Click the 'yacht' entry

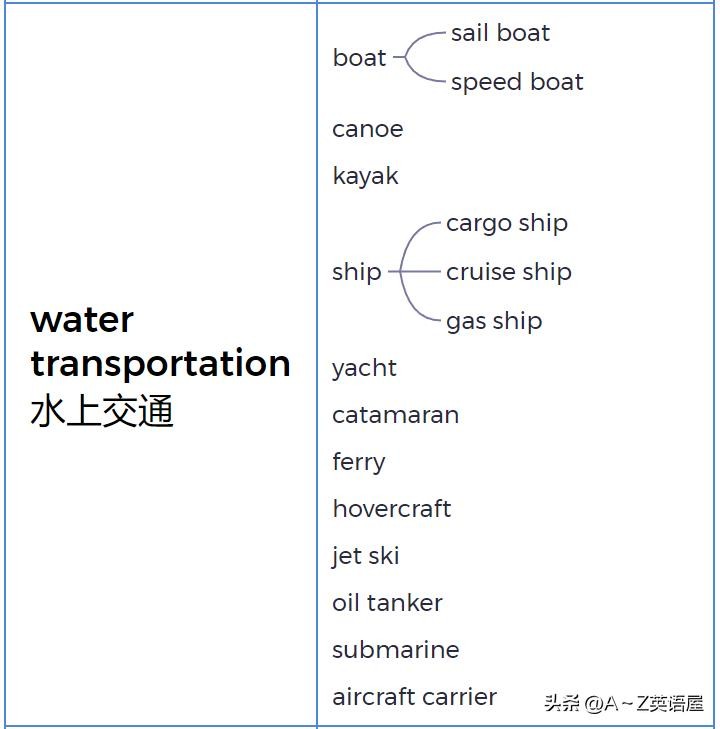[x=364, y=368]
